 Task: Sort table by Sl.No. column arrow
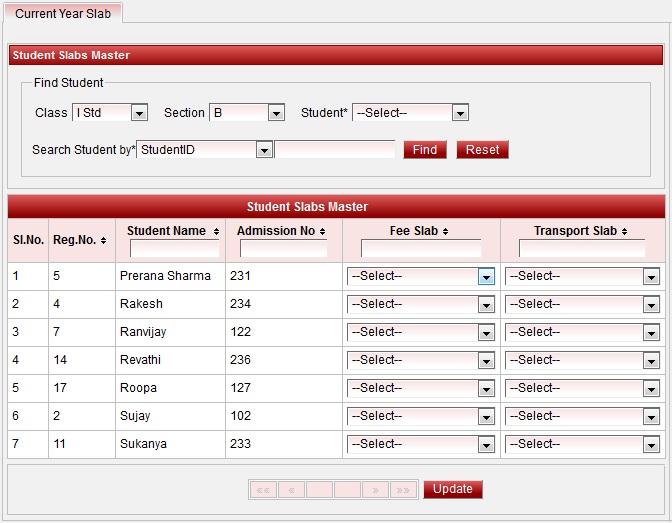pyautogui.click(x=28, y=240)
